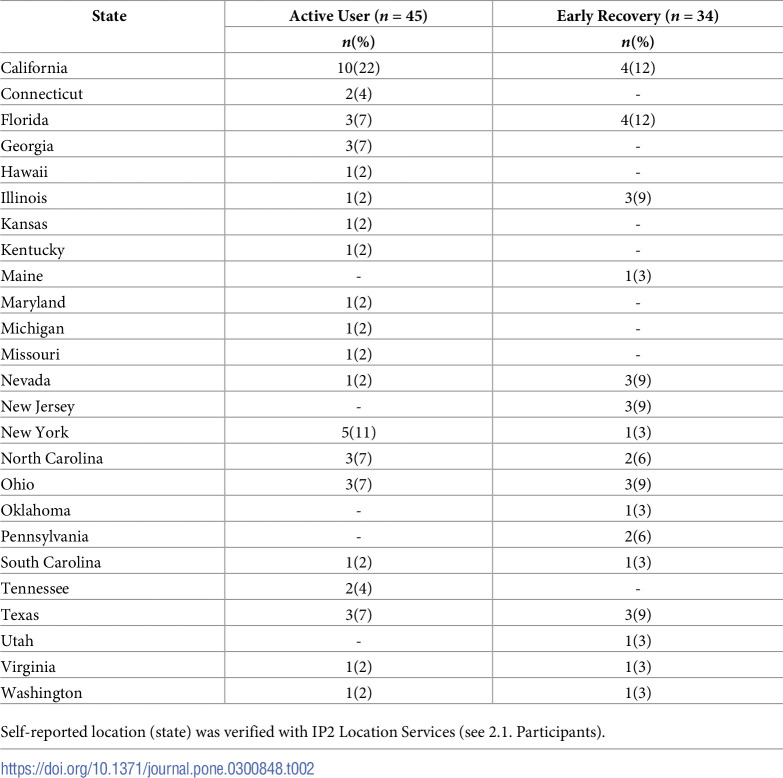Select the Active User column header
This screenshot has width=783, height=778.
(x=358, y=16)
